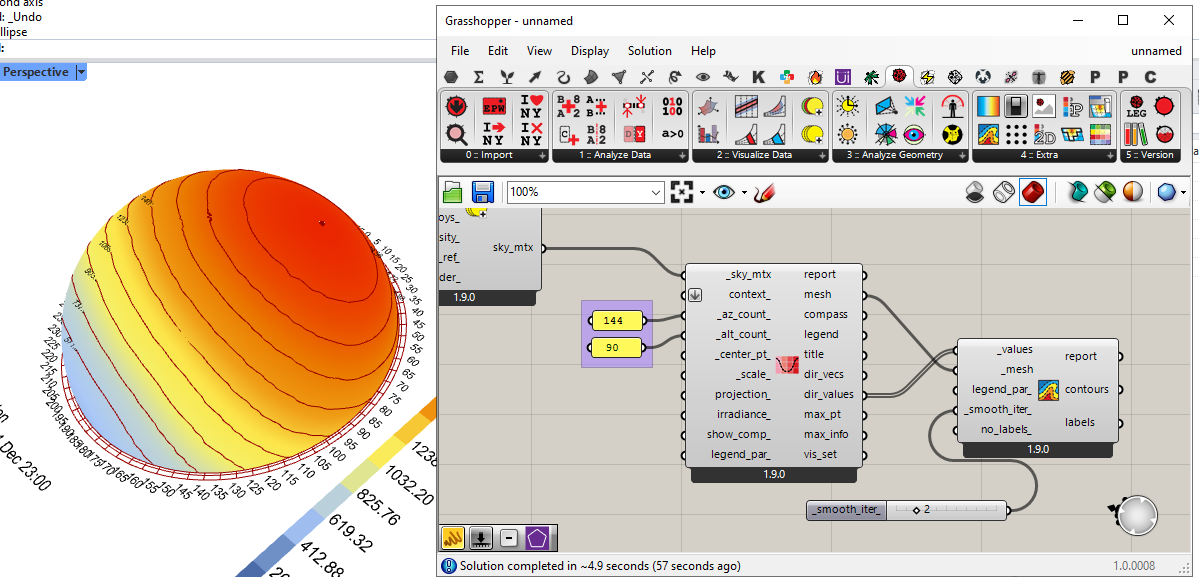
Task: Click the zoom extents icon in canvas toolbar
Action: coord(682,192)
